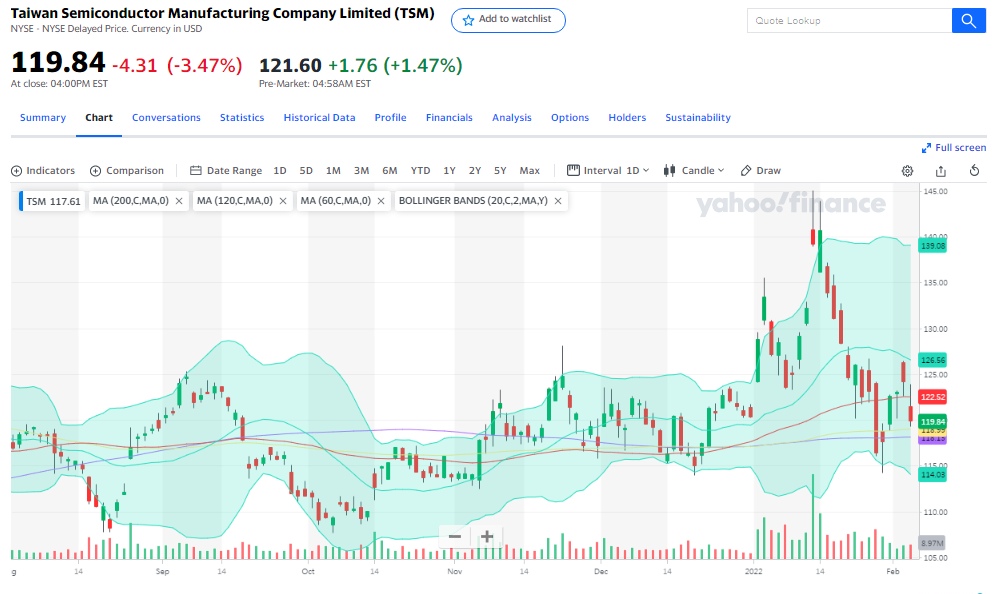994x594 pixels.
Task: Set range to 3M
Action: pyautogui.click(x=361, y=171)
